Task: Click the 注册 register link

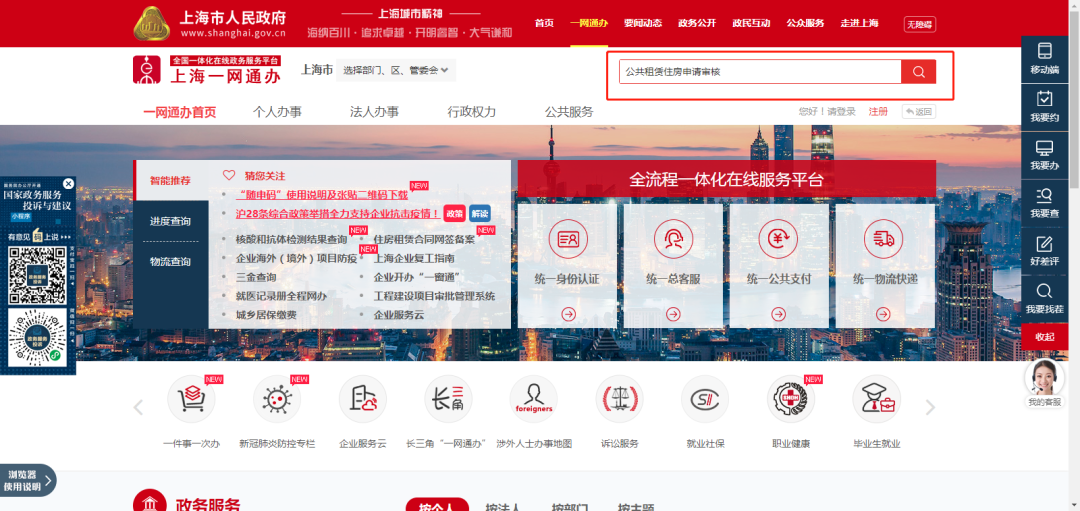Action: point(878,112)
